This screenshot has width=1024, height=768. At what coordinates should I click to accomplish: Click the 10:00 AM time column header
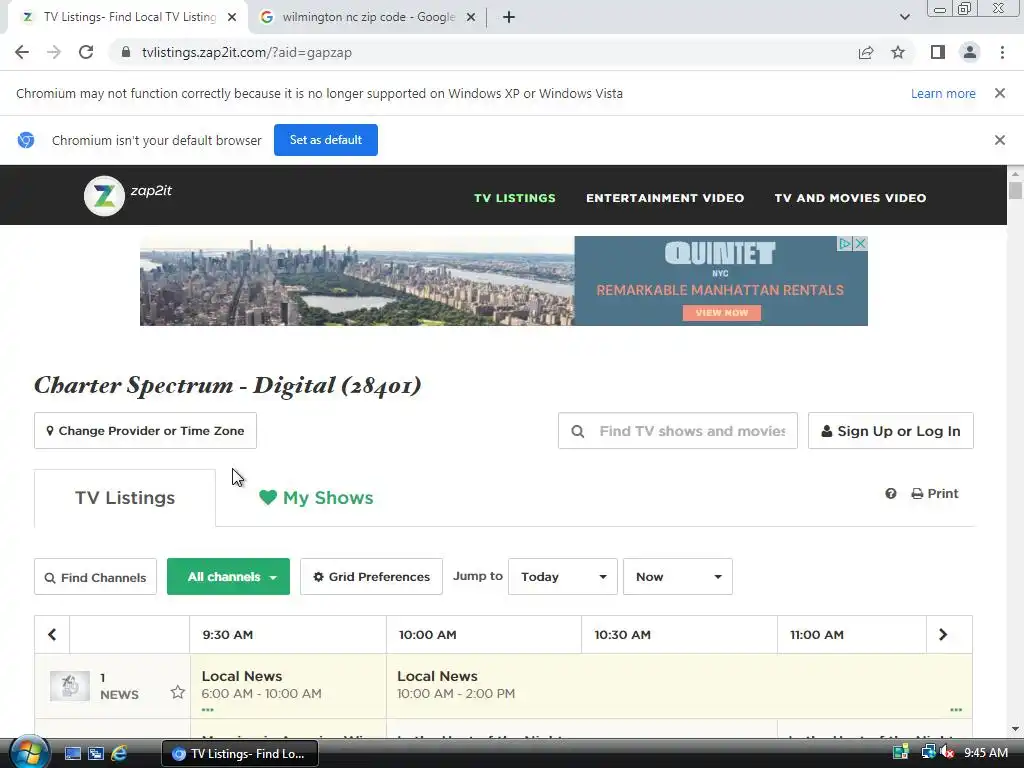click(x=484, y=634)
